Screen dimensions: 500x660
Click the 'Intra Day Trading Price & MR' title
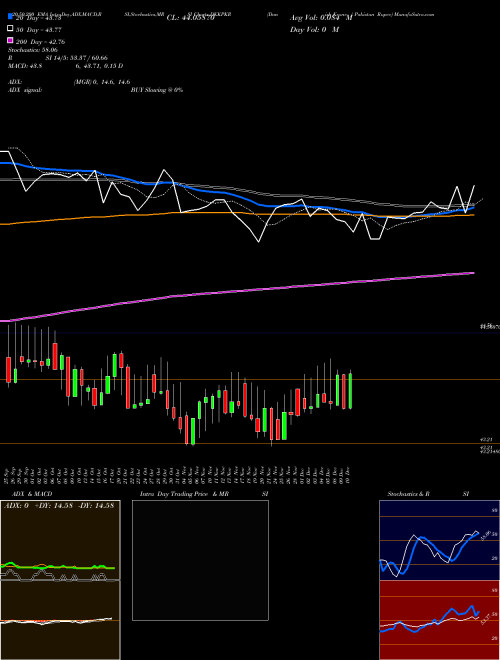point(184,494)
